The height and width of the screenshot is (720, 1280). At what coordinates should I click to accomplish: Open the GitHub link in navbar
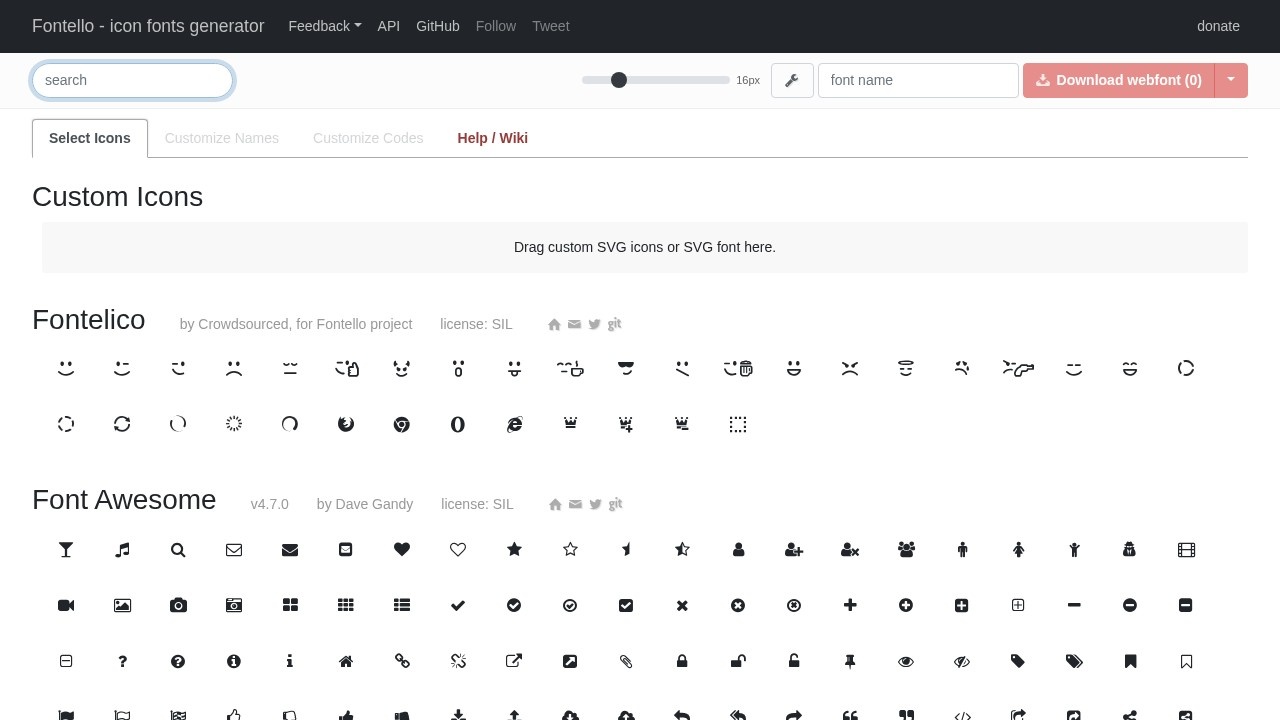click(437, 26)
